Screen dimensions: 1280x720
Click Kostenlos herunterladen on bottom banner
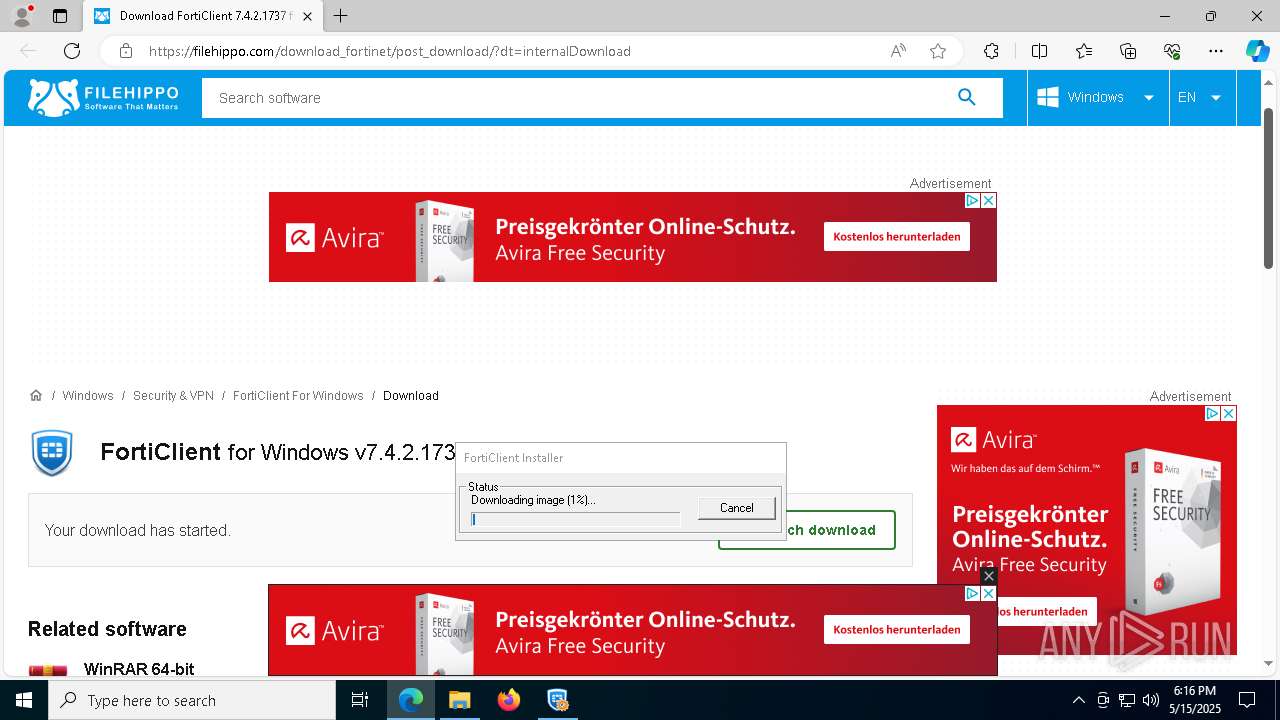click(x=896, y=629)
